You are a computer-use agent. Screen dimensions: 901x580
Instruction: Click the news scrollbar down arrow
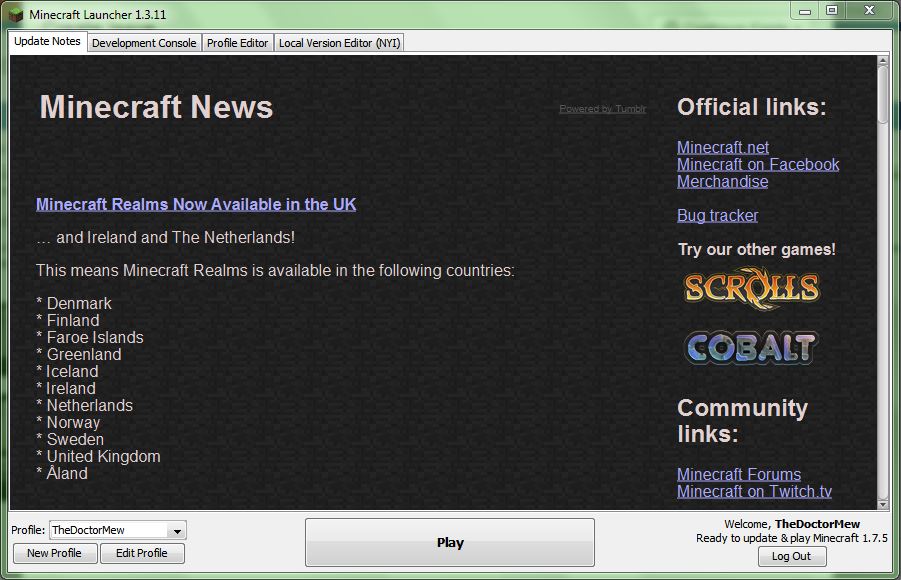pos(883,504)
